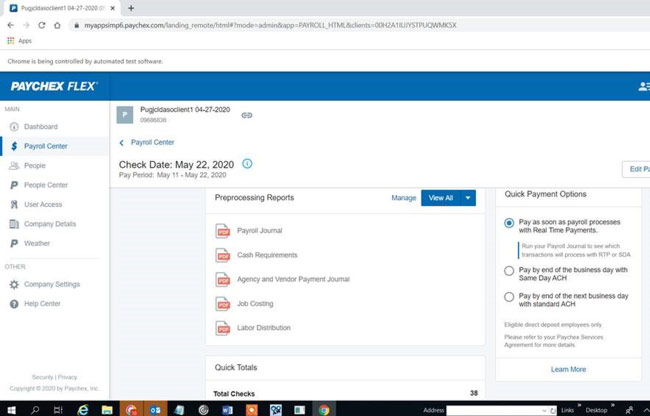
Task: Click the Help Center question icon
Action: pos(14,304)
